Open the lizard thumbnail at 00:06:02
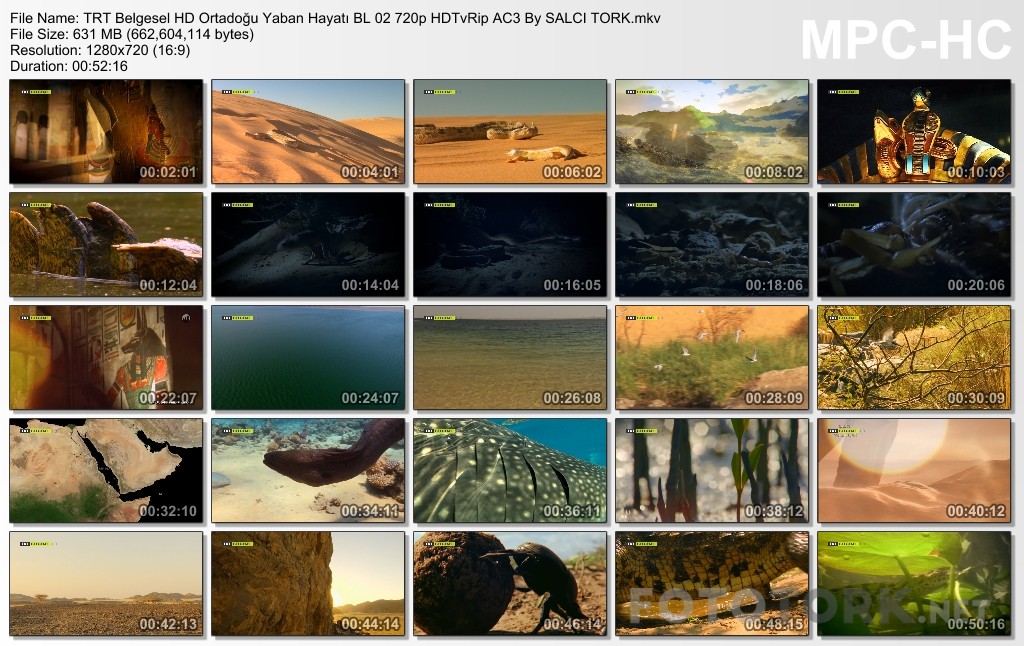Image resolution: width=1024 pixels, height=646 pixels. 510,131
